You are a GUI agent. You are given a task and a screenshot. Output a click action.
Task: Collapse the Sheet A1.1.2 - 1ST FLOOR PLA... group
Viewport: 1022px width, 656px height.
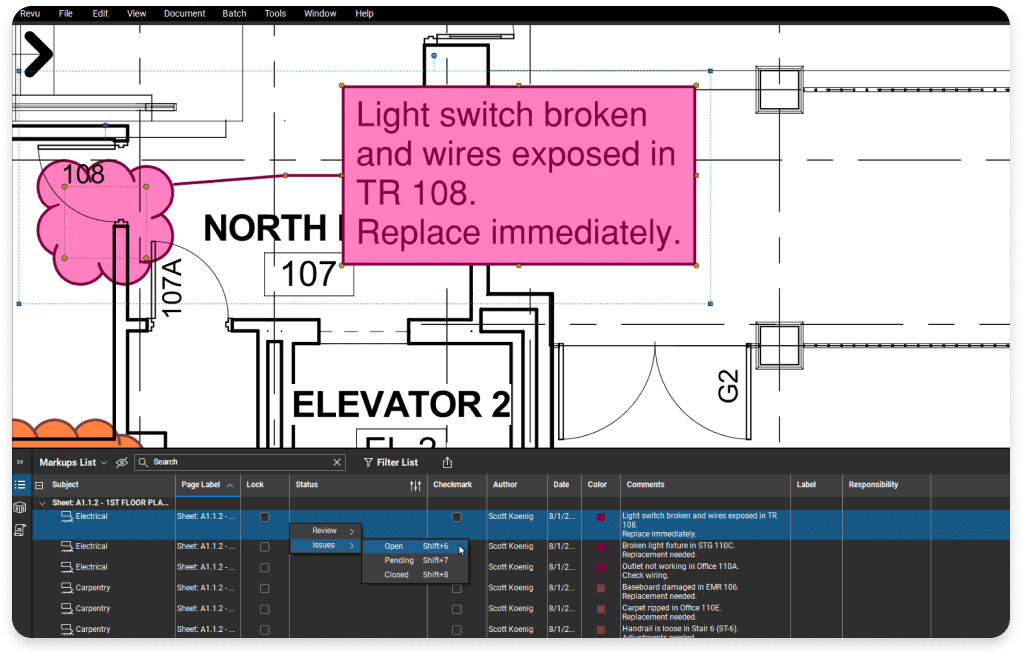click(42, 503)
